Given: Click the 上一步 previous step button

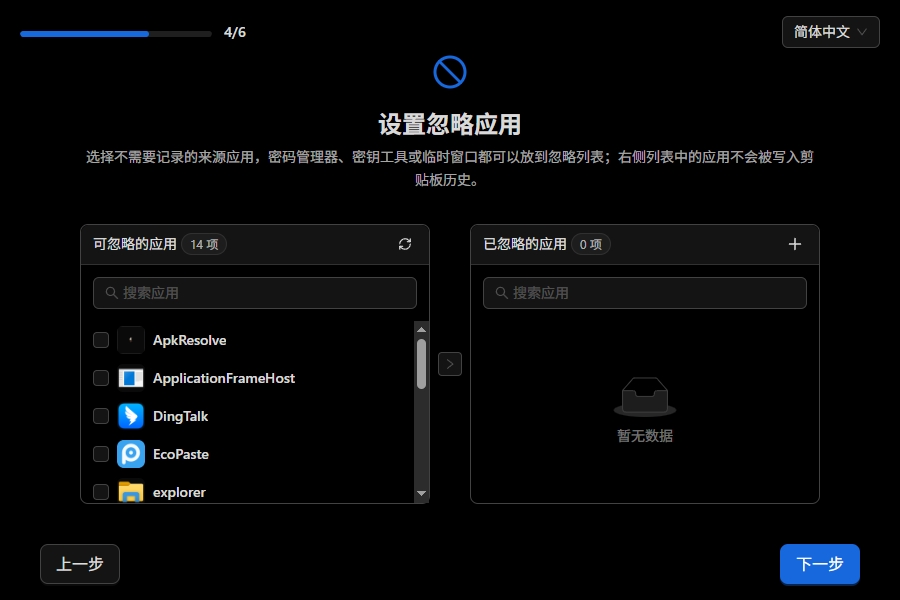Looking at the screenshot, I should [x=80, y=564].
